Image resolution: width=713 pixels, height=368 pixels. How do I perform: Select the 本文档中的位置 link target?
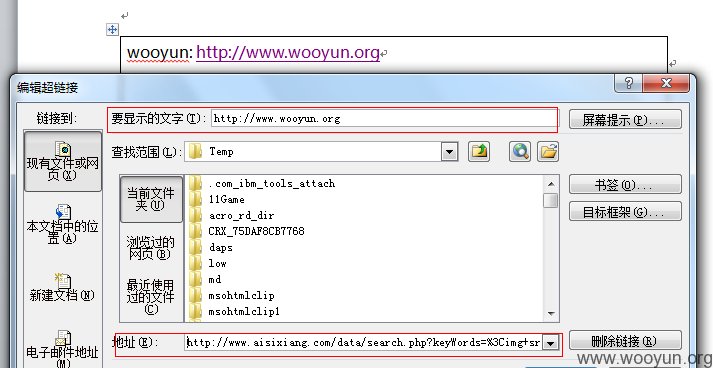coord(63,225)
